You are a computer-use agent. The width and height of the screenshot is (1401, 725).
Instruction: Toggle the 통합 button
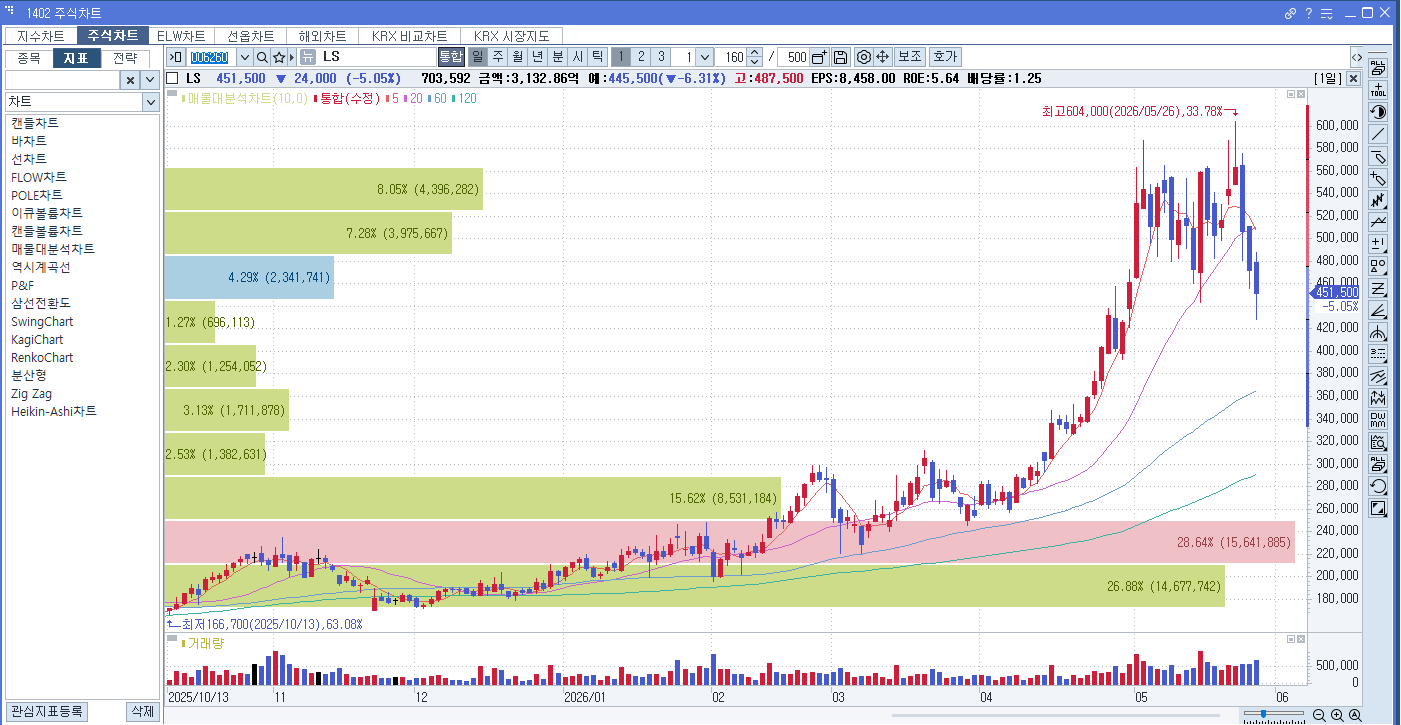451,57
